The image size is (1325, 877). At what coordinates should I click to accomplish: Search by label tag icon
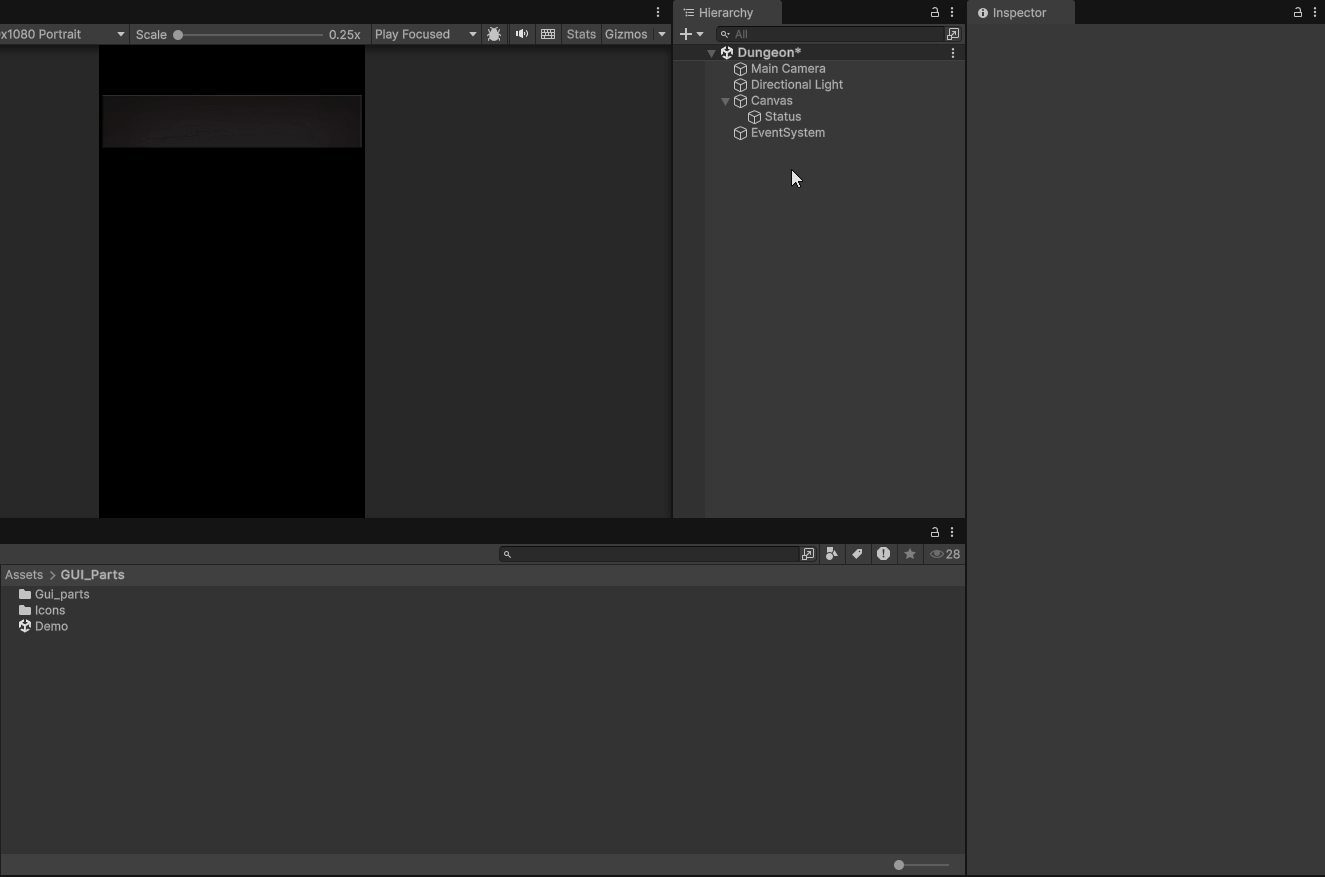tap(858, 554)
